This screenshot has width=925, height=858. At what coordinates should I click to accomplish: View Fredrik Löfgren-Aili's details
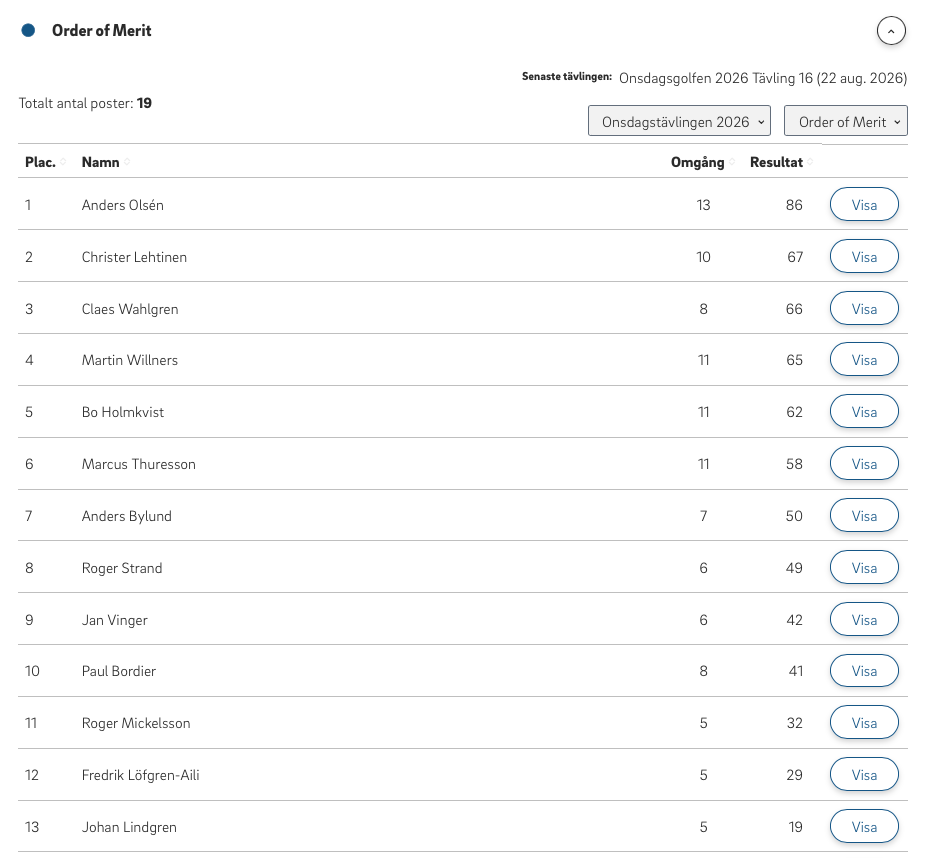click(x=864, y=774)
